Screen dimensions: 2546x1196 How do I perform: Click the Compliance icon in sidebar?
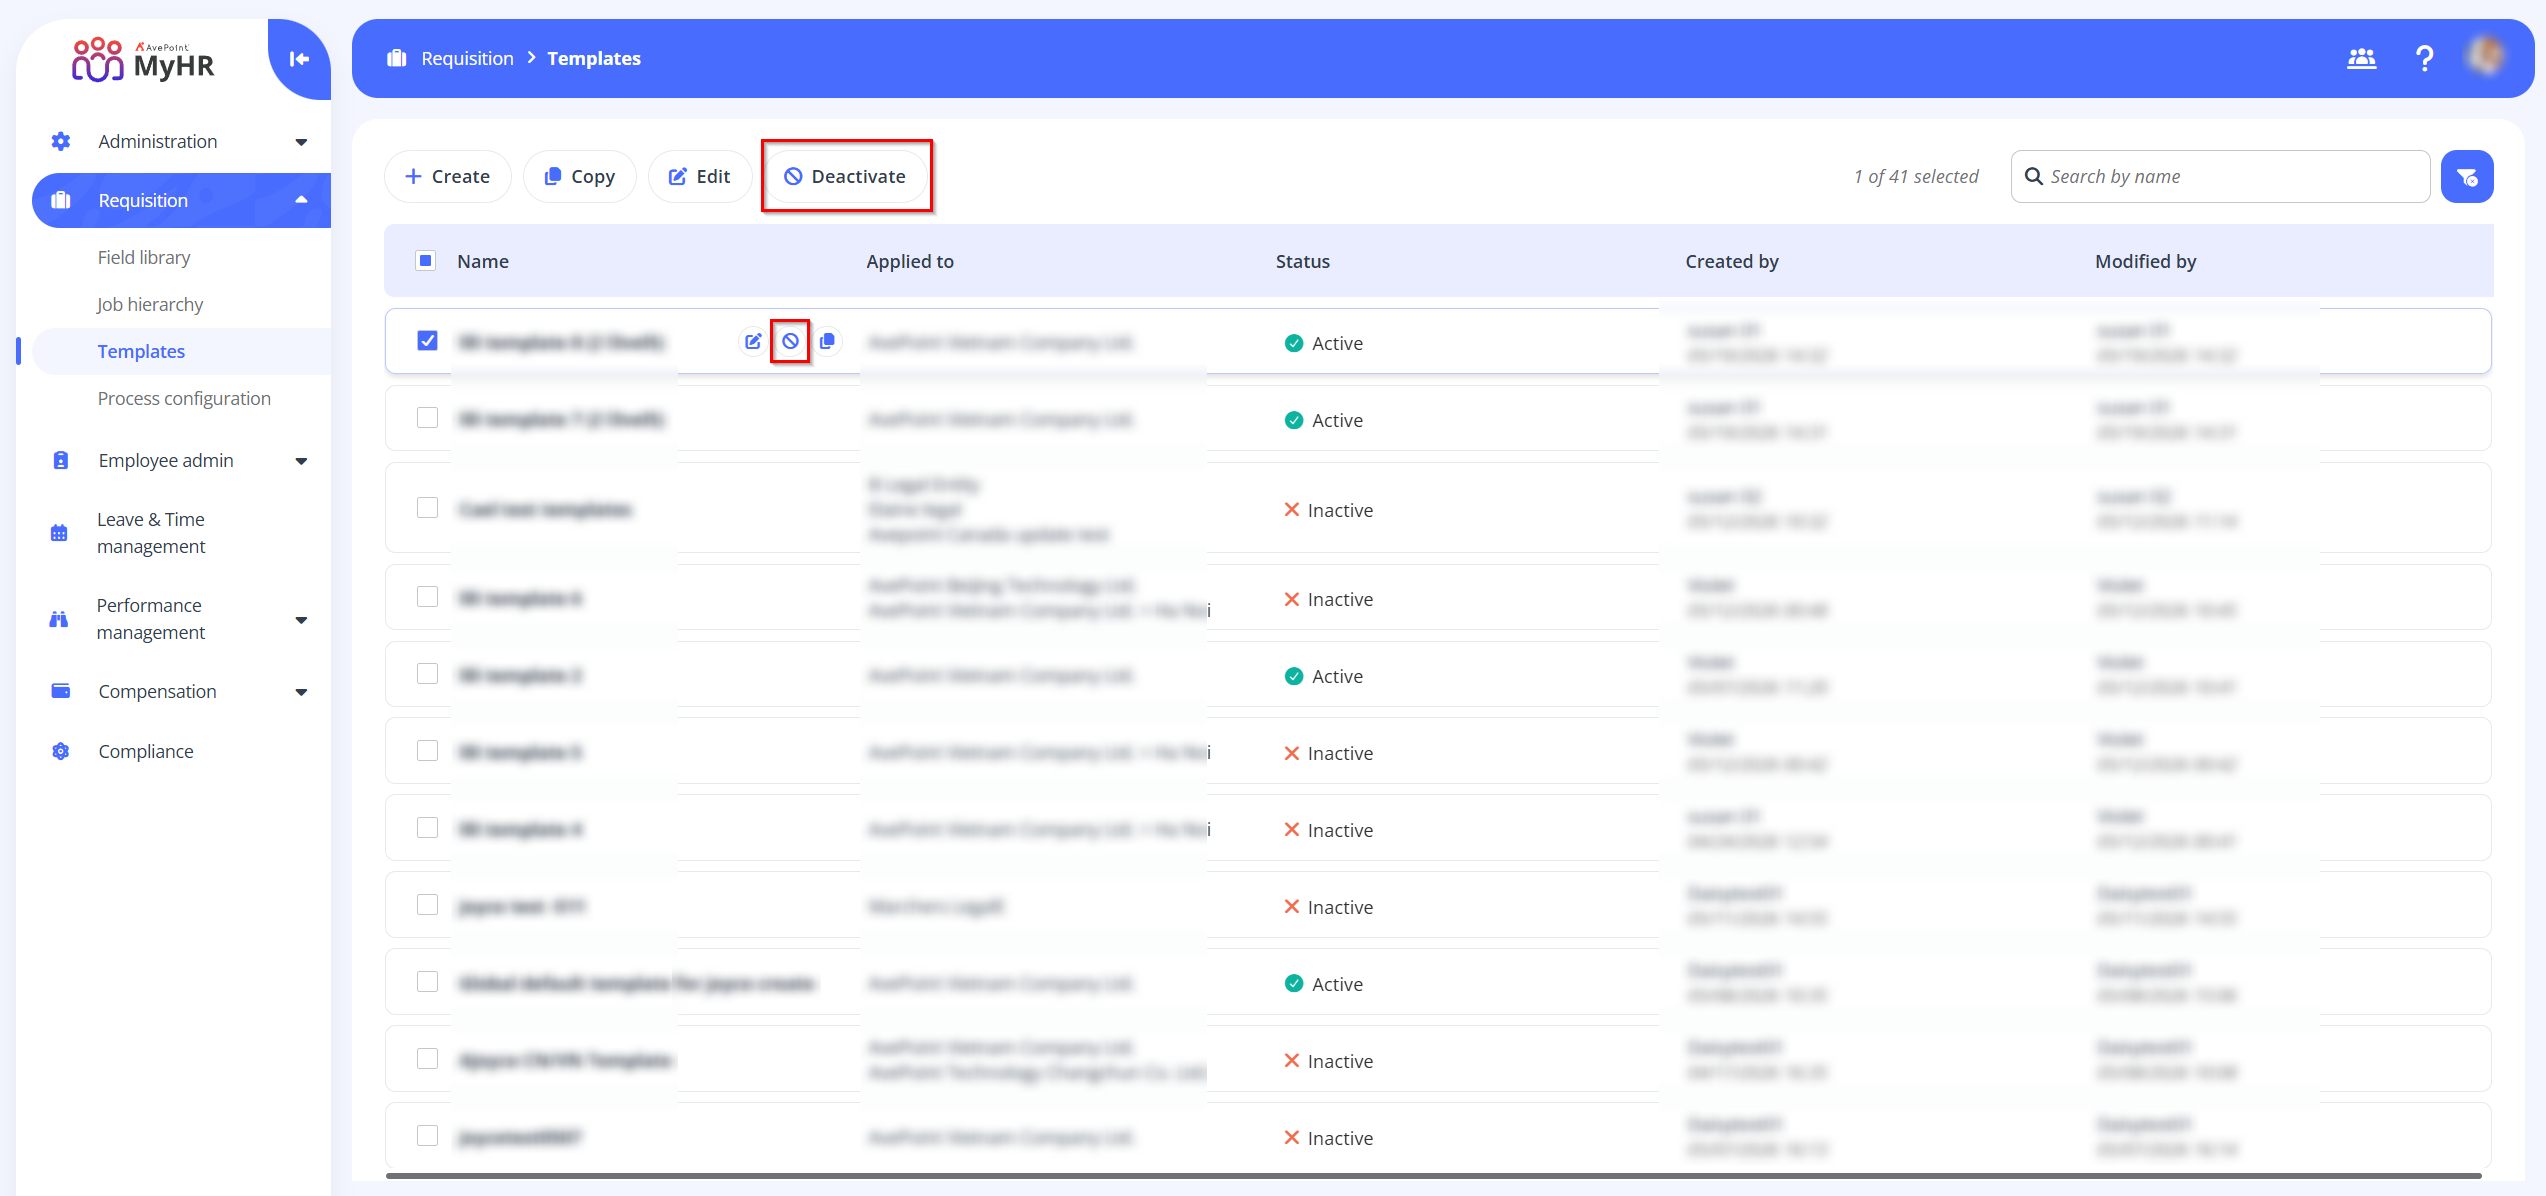click(x=61, y=751)
